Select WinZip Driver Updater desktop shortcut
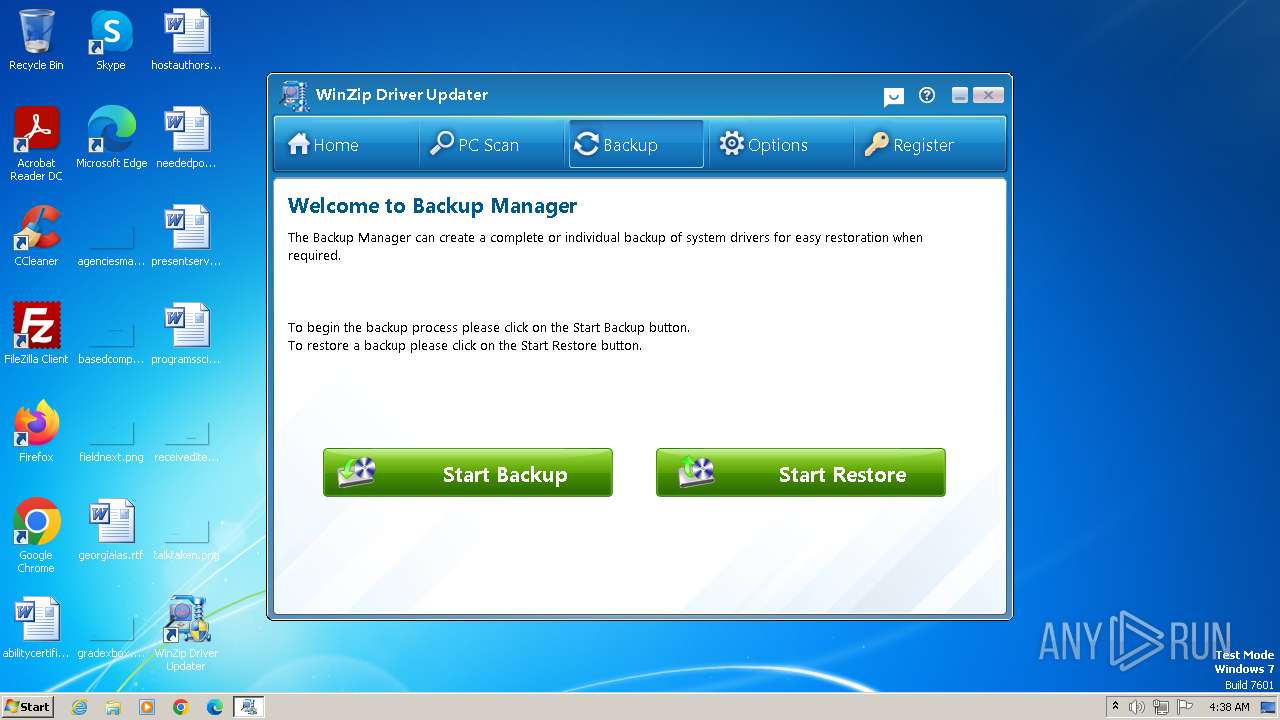The height and width of the screenshot is (720, 1280). 186,634
